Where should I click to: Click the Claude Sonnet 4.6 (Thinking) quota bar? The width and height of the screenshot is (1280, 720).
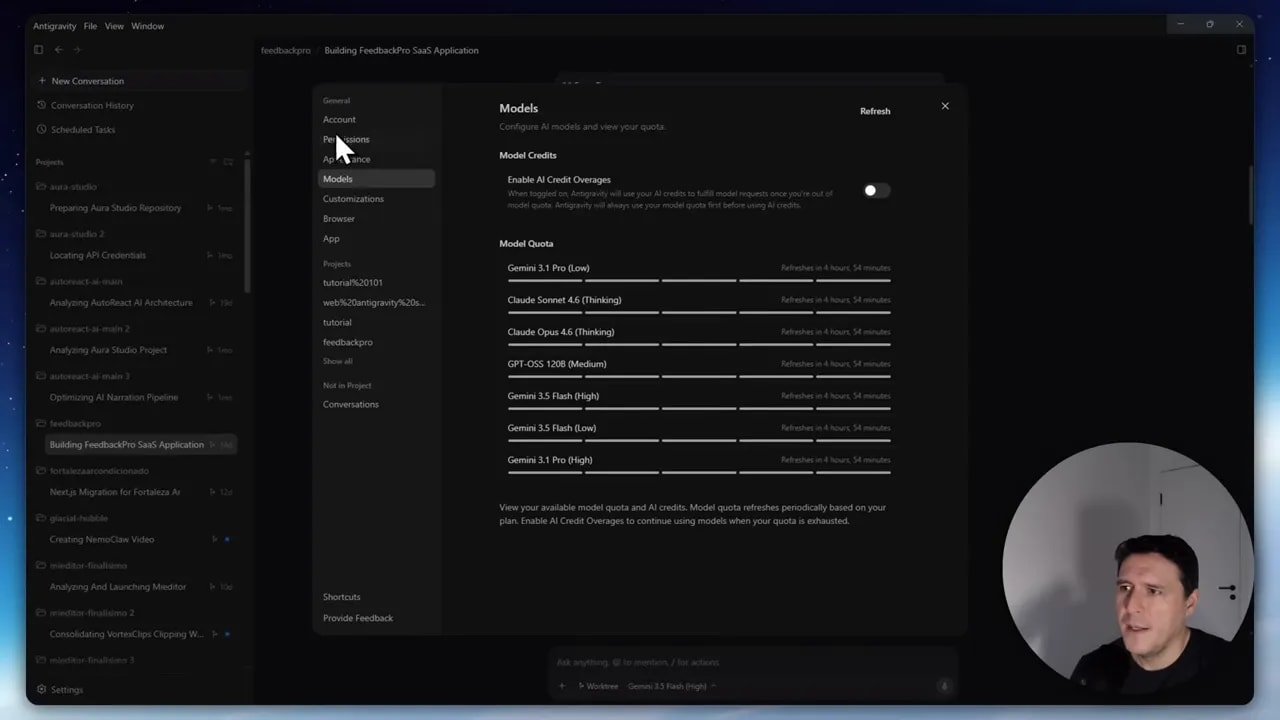click(x=698, y=313)
